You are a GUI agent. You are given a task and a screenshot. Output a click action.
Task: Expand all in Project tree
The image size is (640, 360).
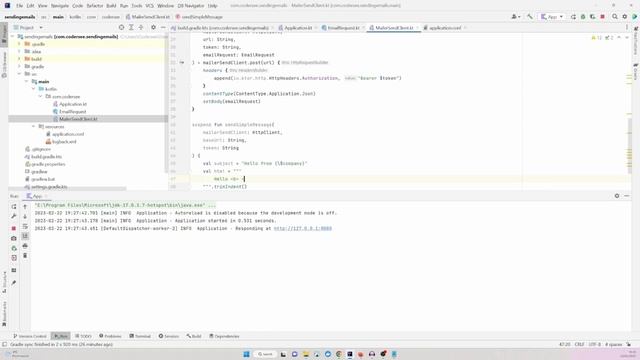(x=131, y=27)
